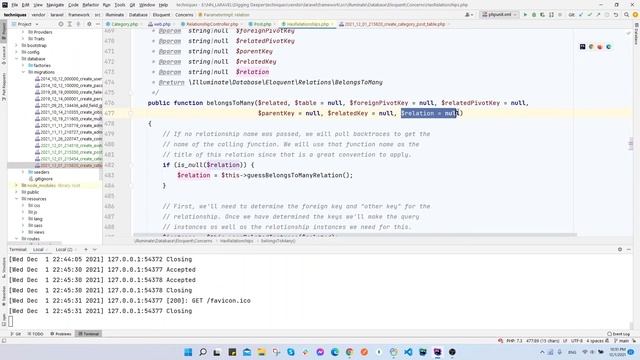Expand the seeders folder
The width and height of the screenshot is (640, 360).
(24, 172)
